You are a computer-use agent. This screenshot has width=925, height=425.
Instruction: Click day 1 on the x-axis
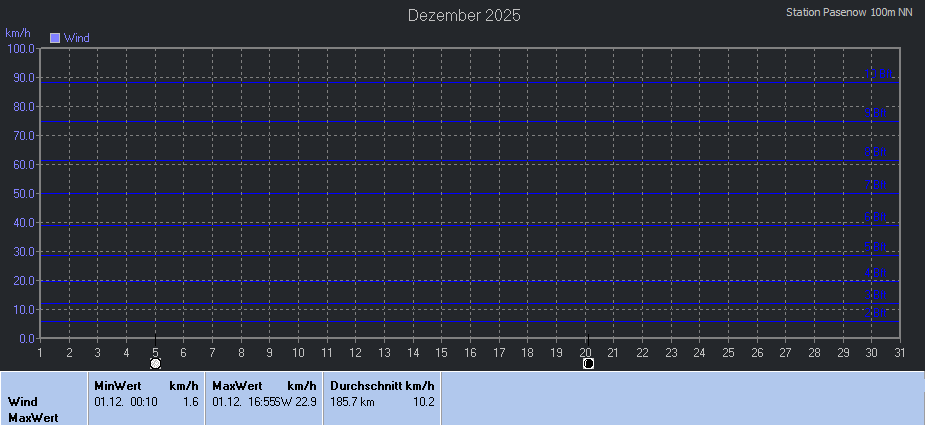click(x=40, y=352)
